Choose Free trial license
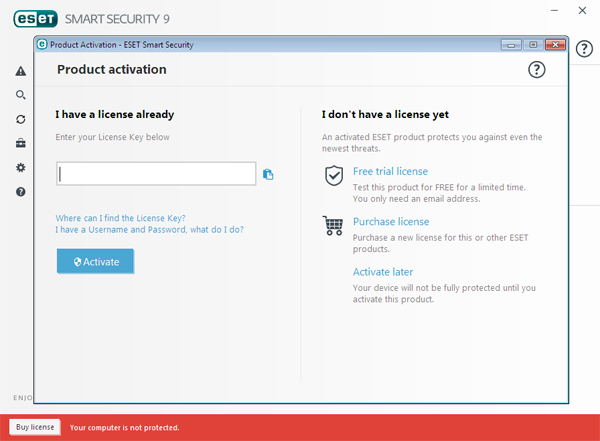Screen dimensions: 600x441 (390, 172)
